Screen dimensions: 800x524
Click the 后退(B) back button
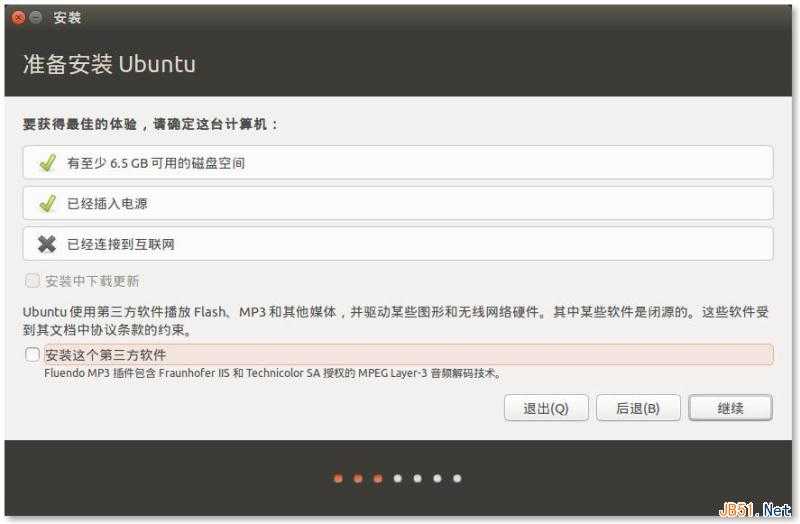pyautogui.click(x=638, y=408)
